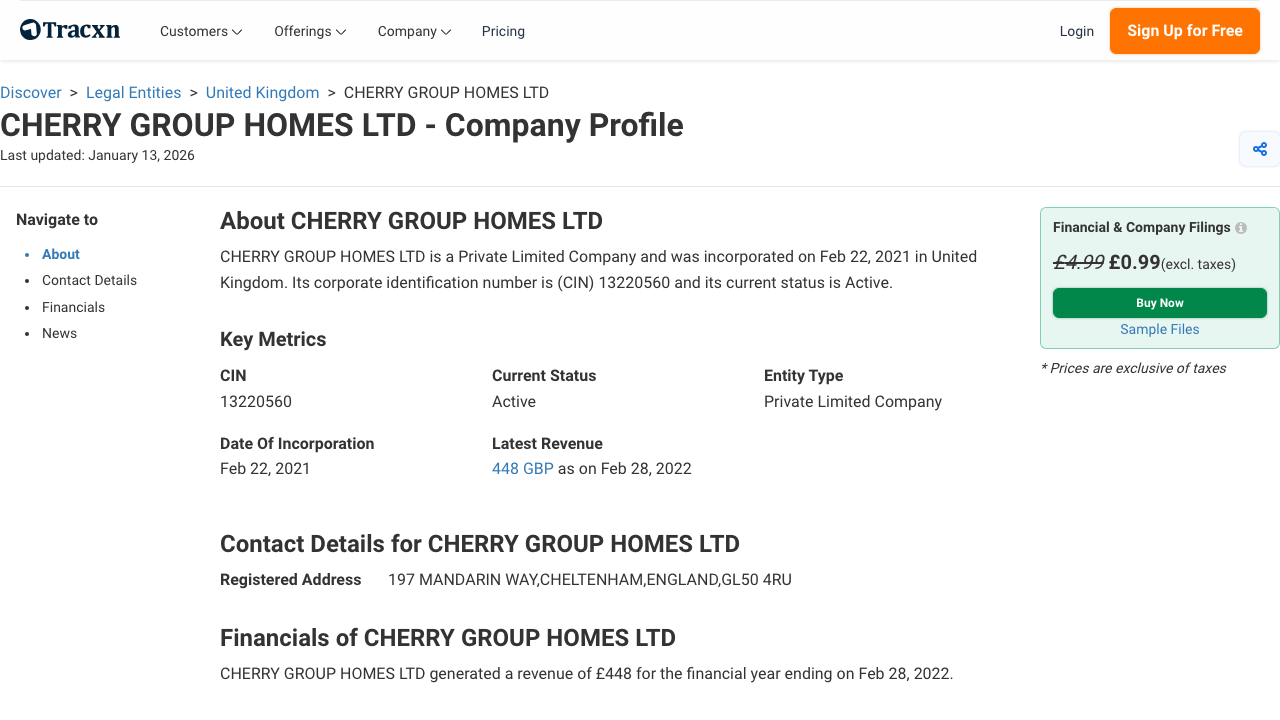1280x720 pixels.
Task: Open Legal Entities breadcrumb link
Action: (x=133, y=92)
